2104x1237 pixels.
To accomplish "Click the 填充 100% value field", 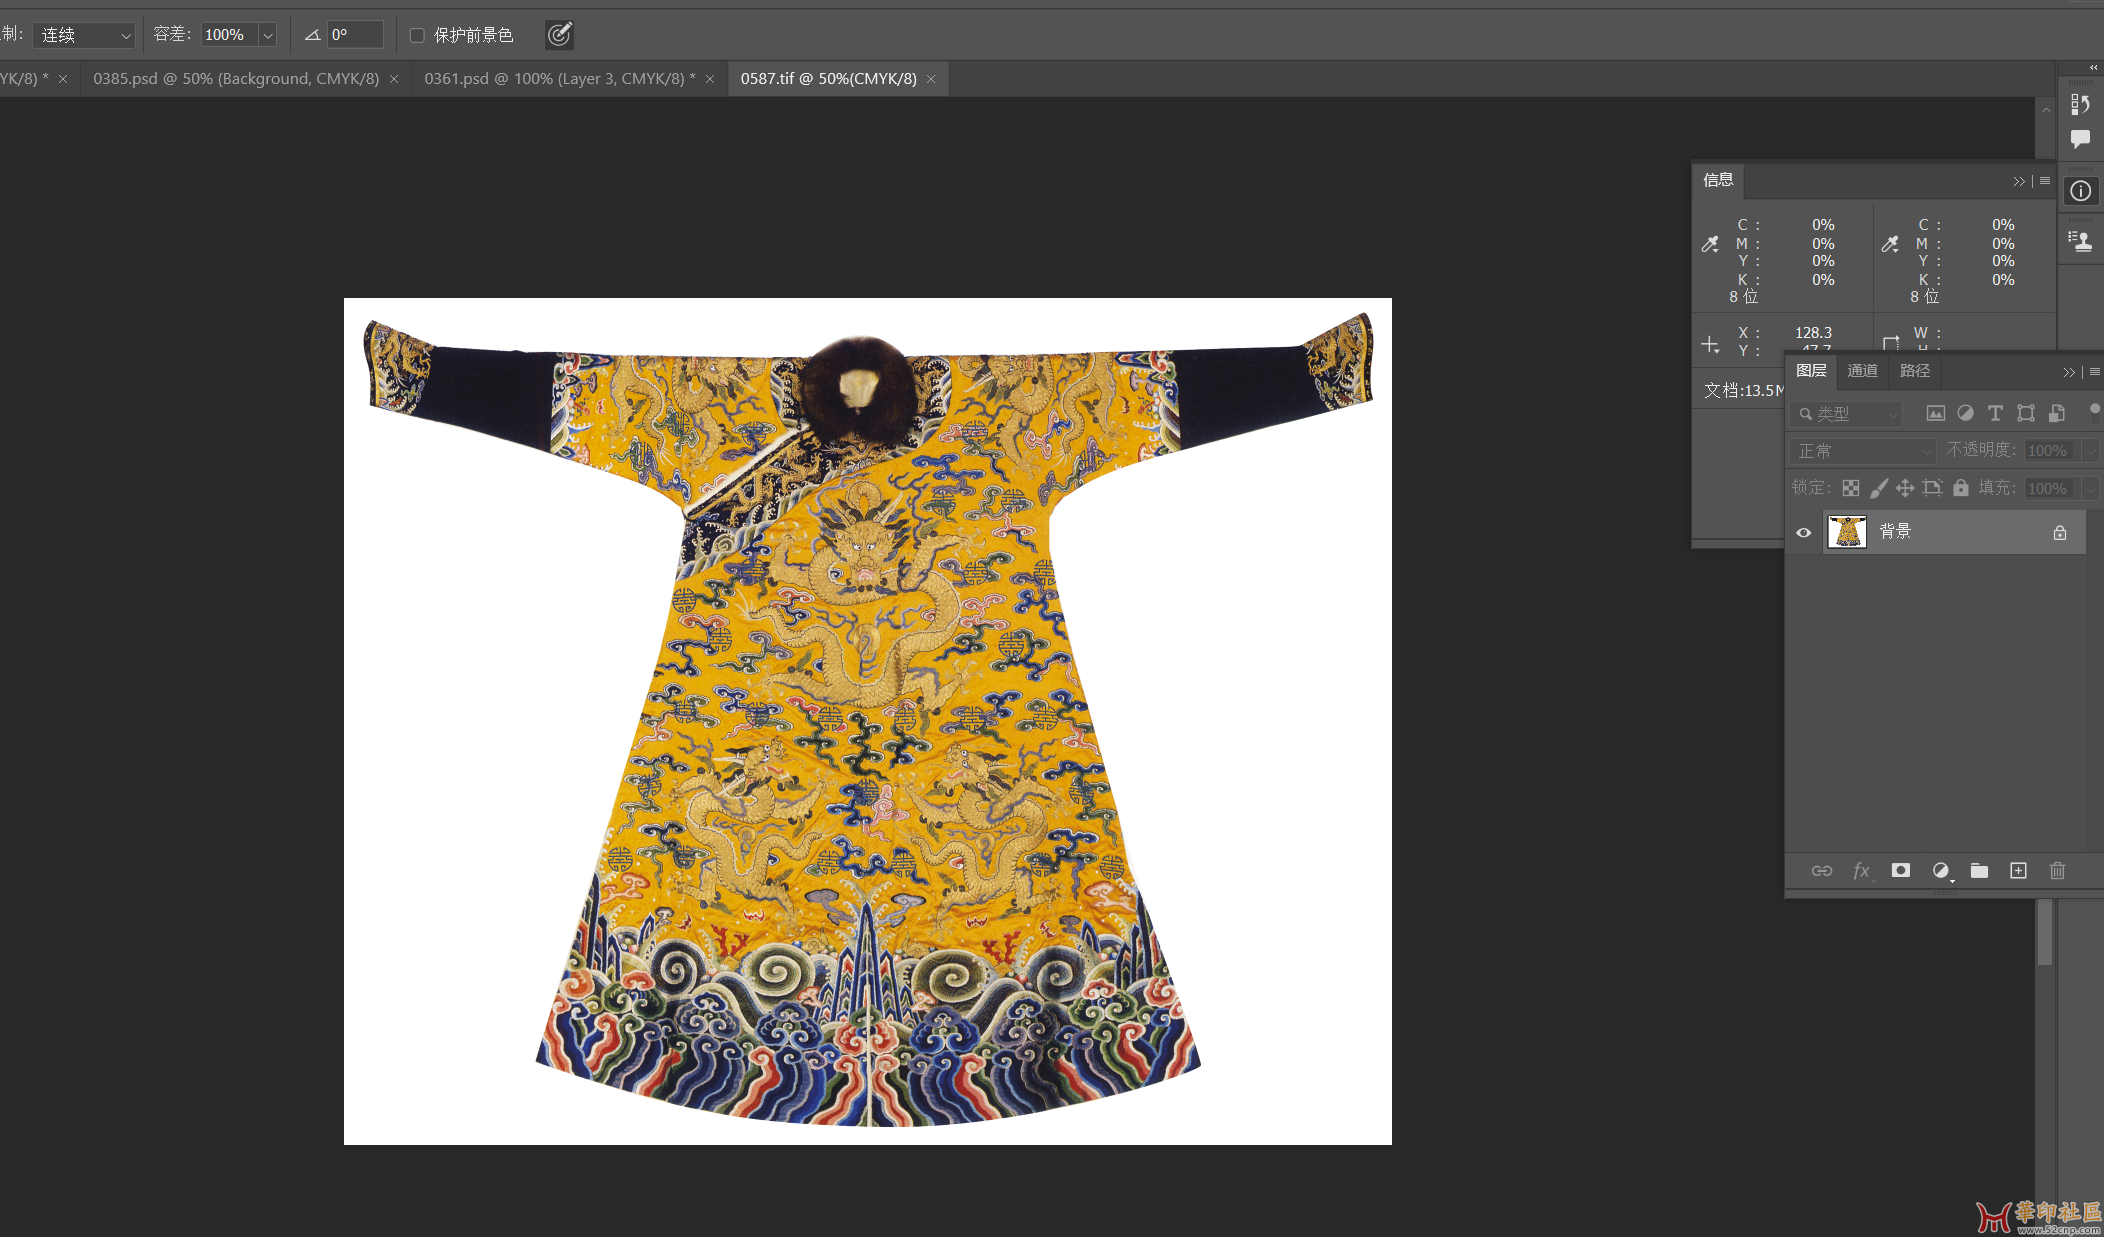I will [x=2052, y=489].
